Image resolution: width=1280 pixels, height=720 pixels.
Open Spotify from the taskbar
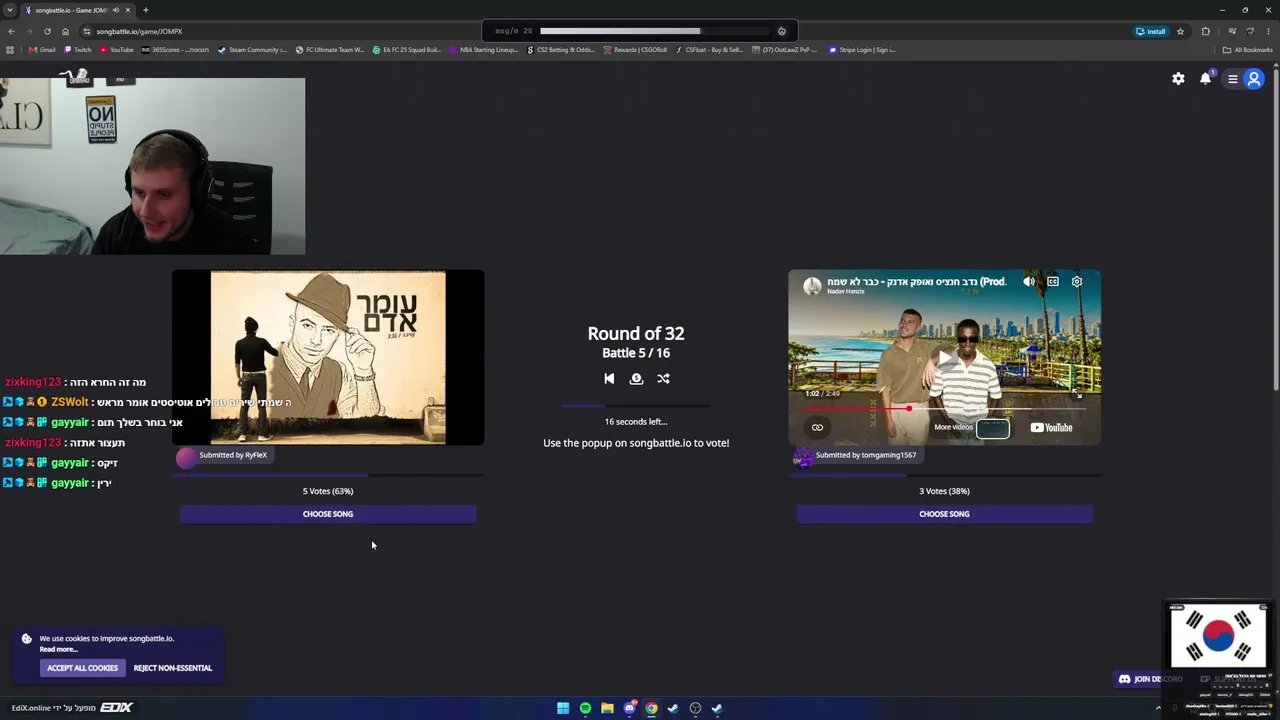pyautogui.click(x=585, y=708)
